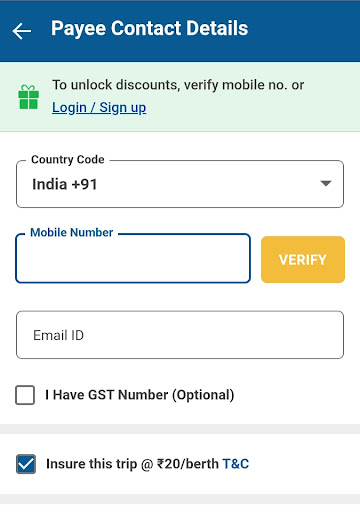Go back using the header arrow
This screenshot has width=360, height=512.
point(22,31)
